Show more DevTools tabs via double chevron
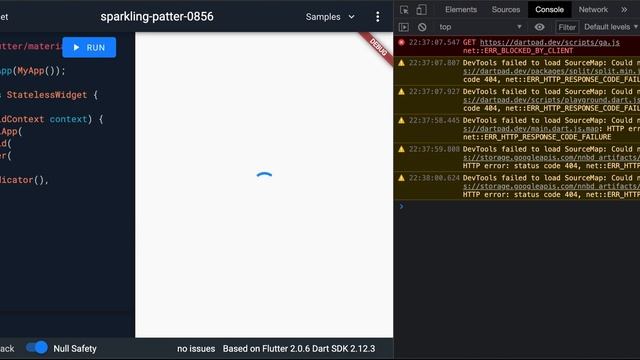The height and width of the screenshot is (360, 640). point(624,9)
